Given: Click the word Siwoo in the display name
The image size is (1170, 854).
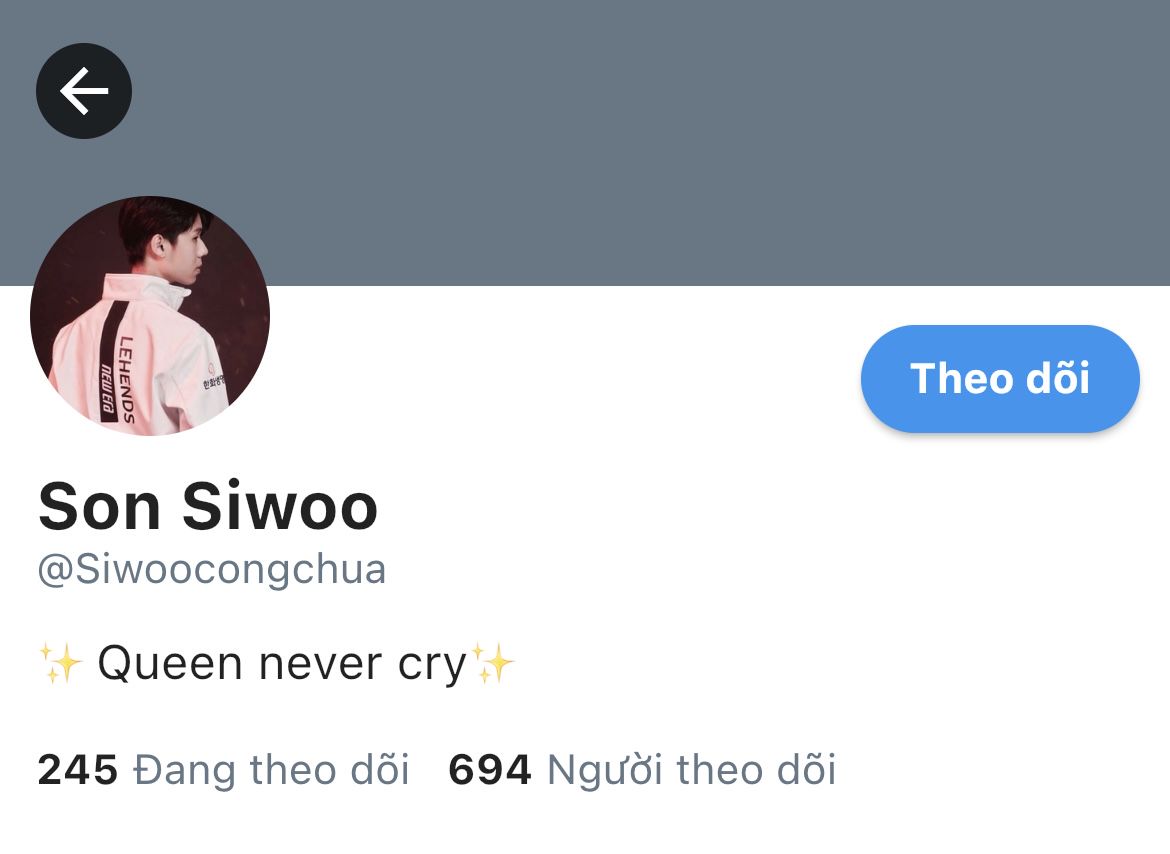Looking at the screenshot, I should tap(280, 506).
